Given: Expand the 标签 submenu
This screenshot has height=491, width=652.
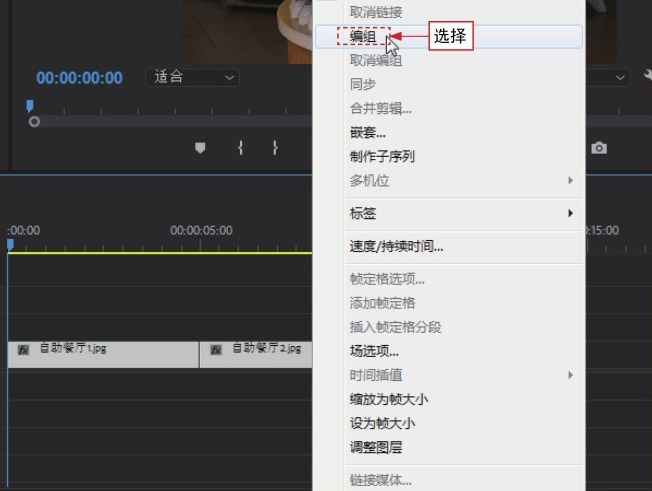Looking at the screenshot, I should (449, 214).
